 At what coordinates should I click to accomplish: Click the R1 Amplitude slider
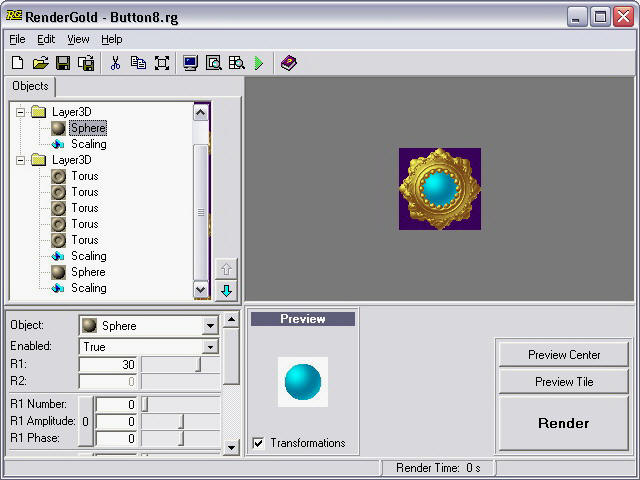click(180, 421)
